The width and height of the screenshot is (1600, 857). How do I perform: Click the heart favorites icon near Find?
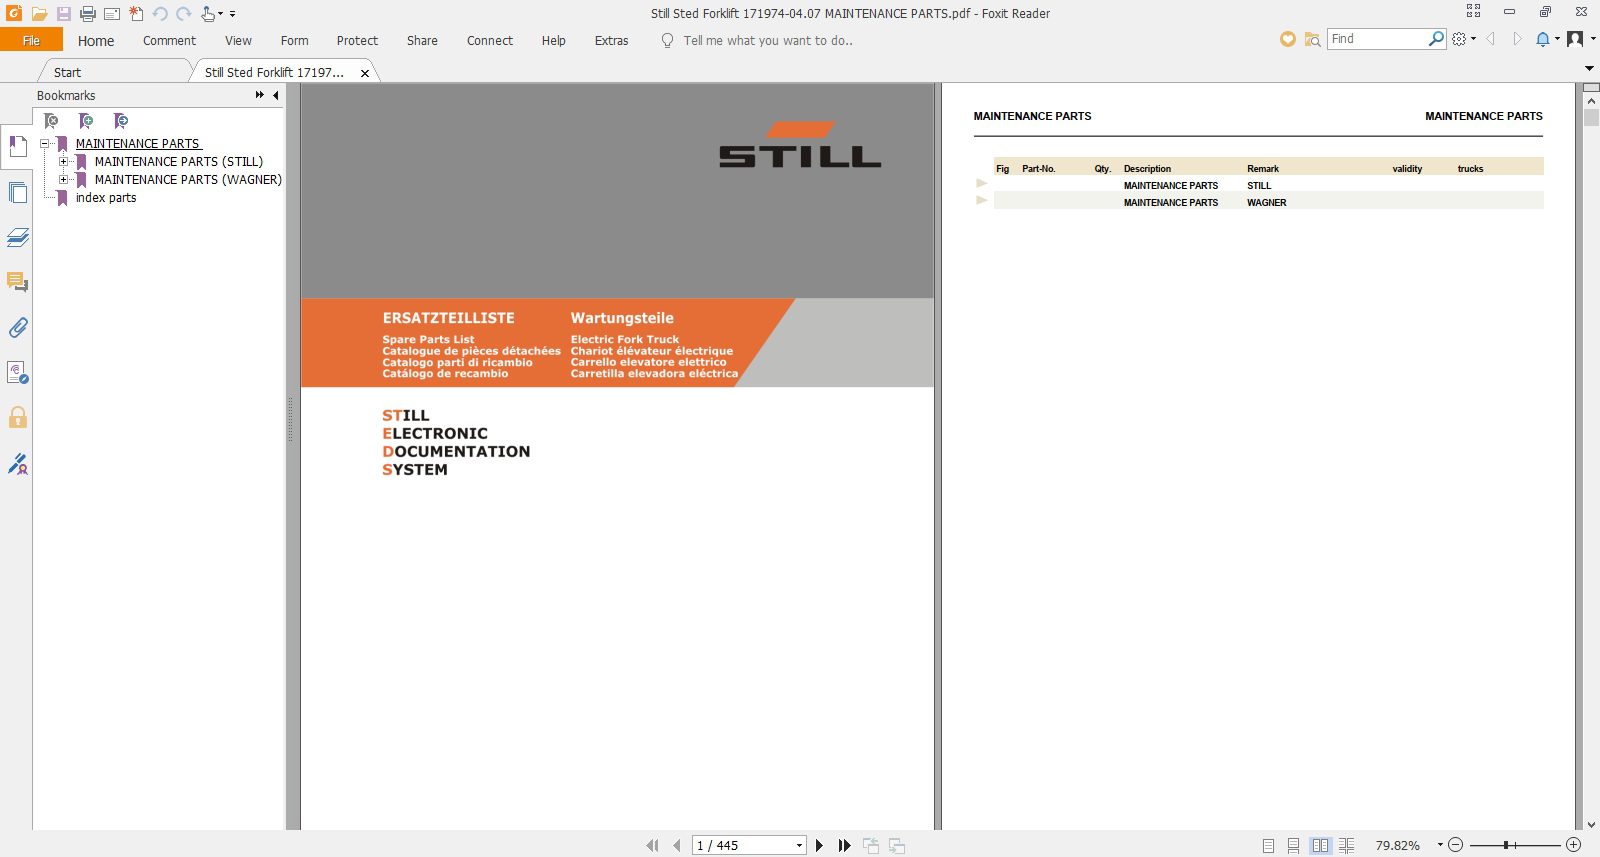pos(1288,39)
